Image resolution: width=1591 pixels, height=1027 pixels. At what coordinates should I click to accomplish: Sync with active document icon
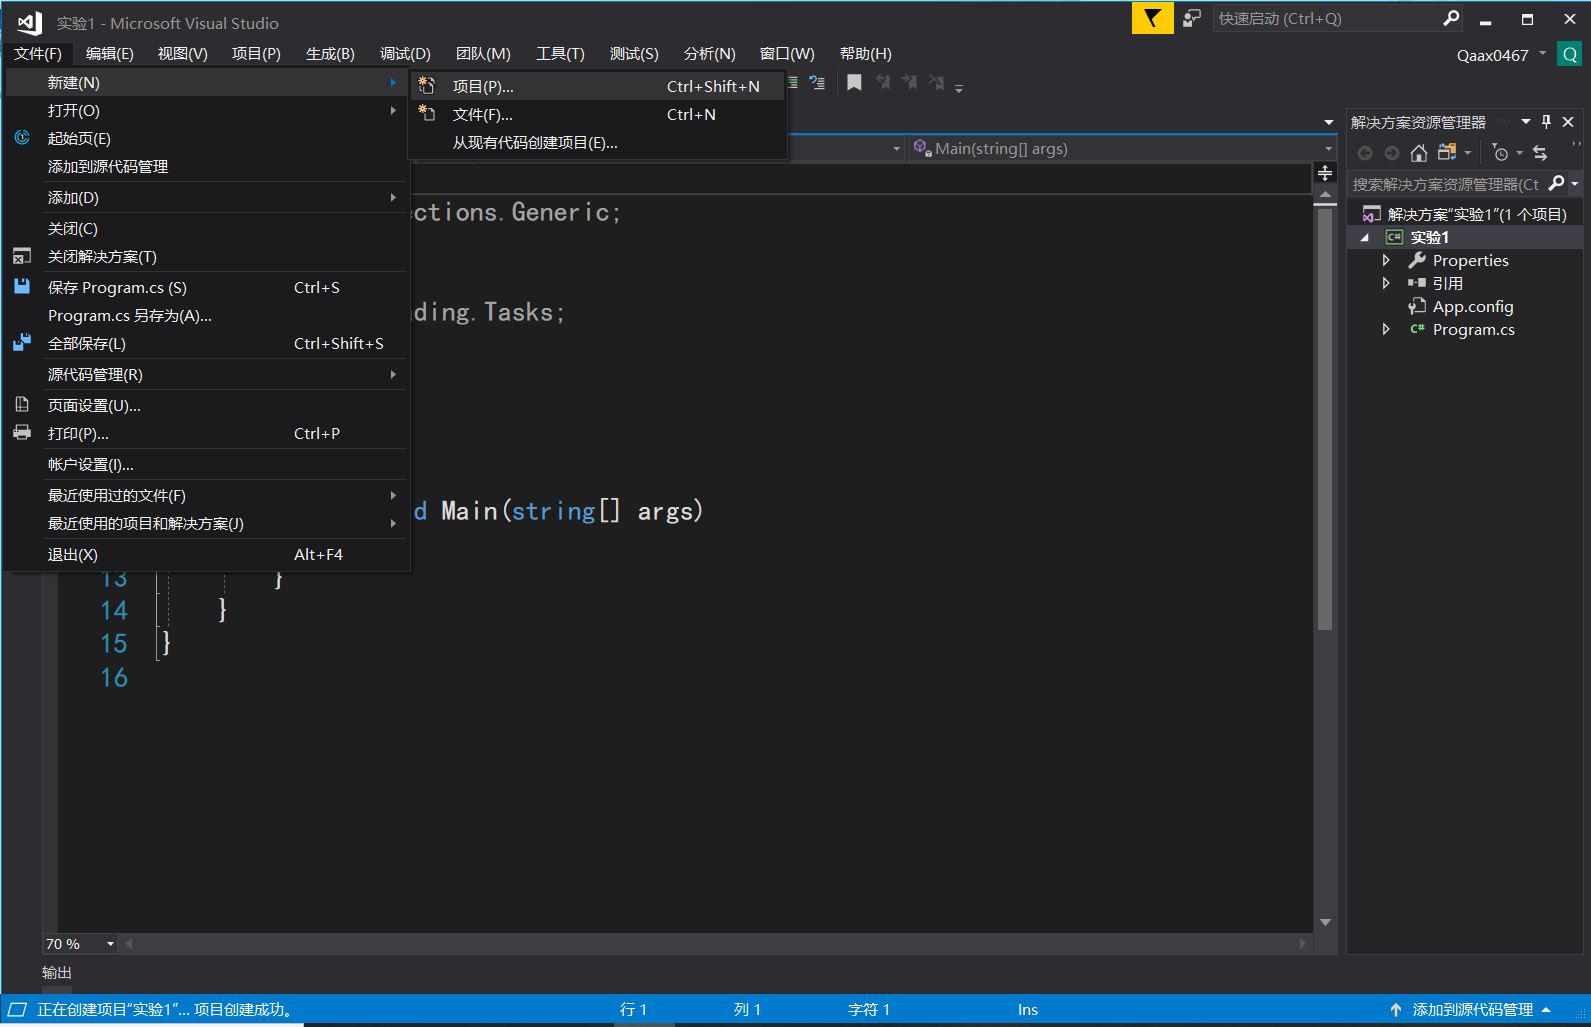(1540, 153)
